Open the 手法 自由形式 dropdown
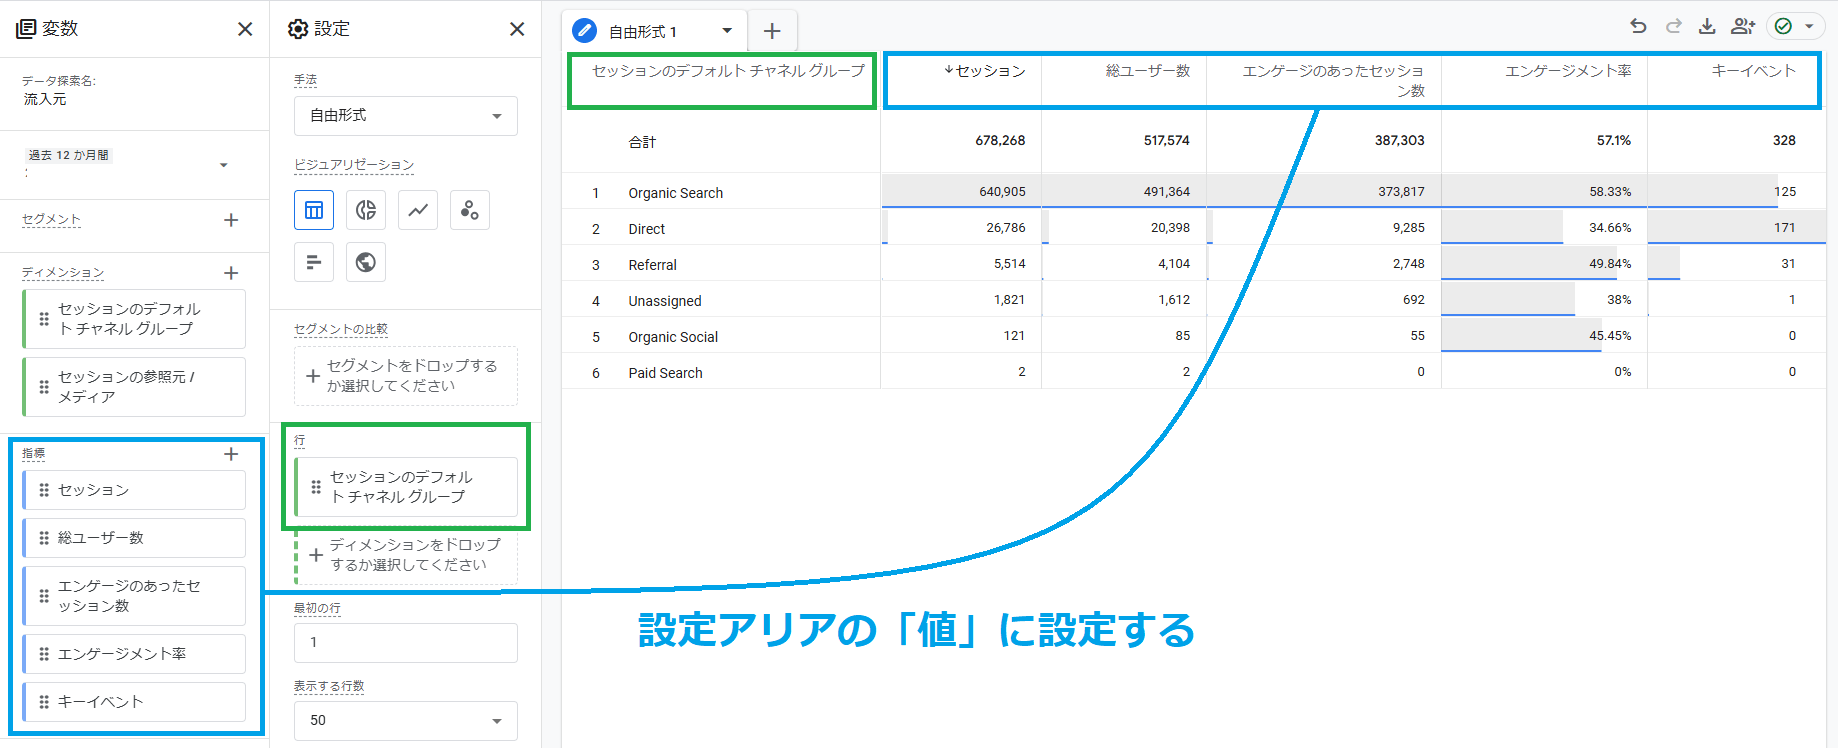1838x748 pixels. click(x=405, y=116)
